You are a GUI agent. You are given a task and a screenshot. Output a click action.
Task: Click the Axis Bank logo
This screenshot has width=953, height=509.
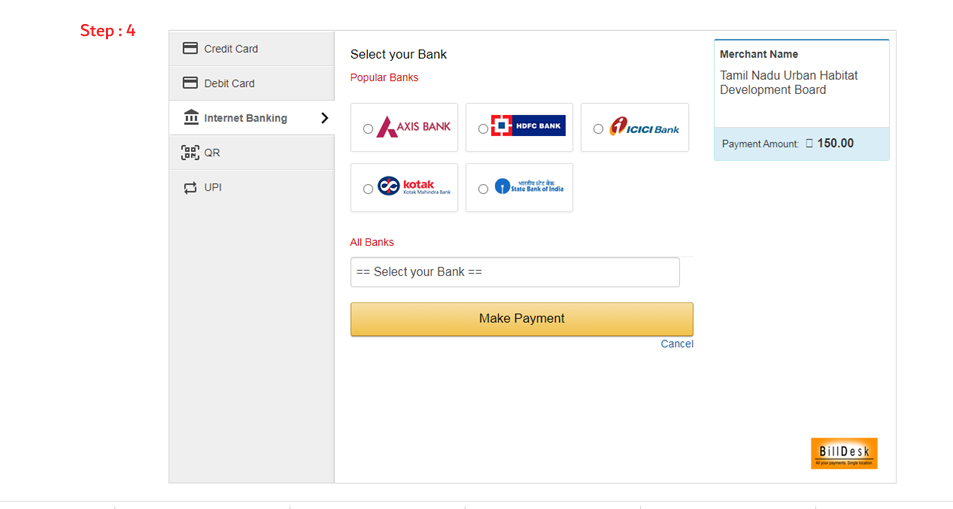coord(413,126)
